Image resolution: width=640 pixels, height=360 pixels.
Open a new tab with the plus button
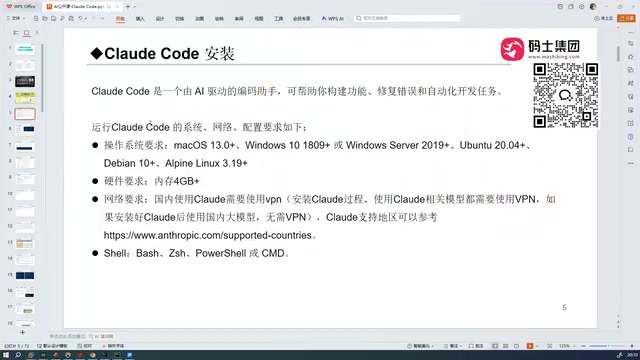128,7
